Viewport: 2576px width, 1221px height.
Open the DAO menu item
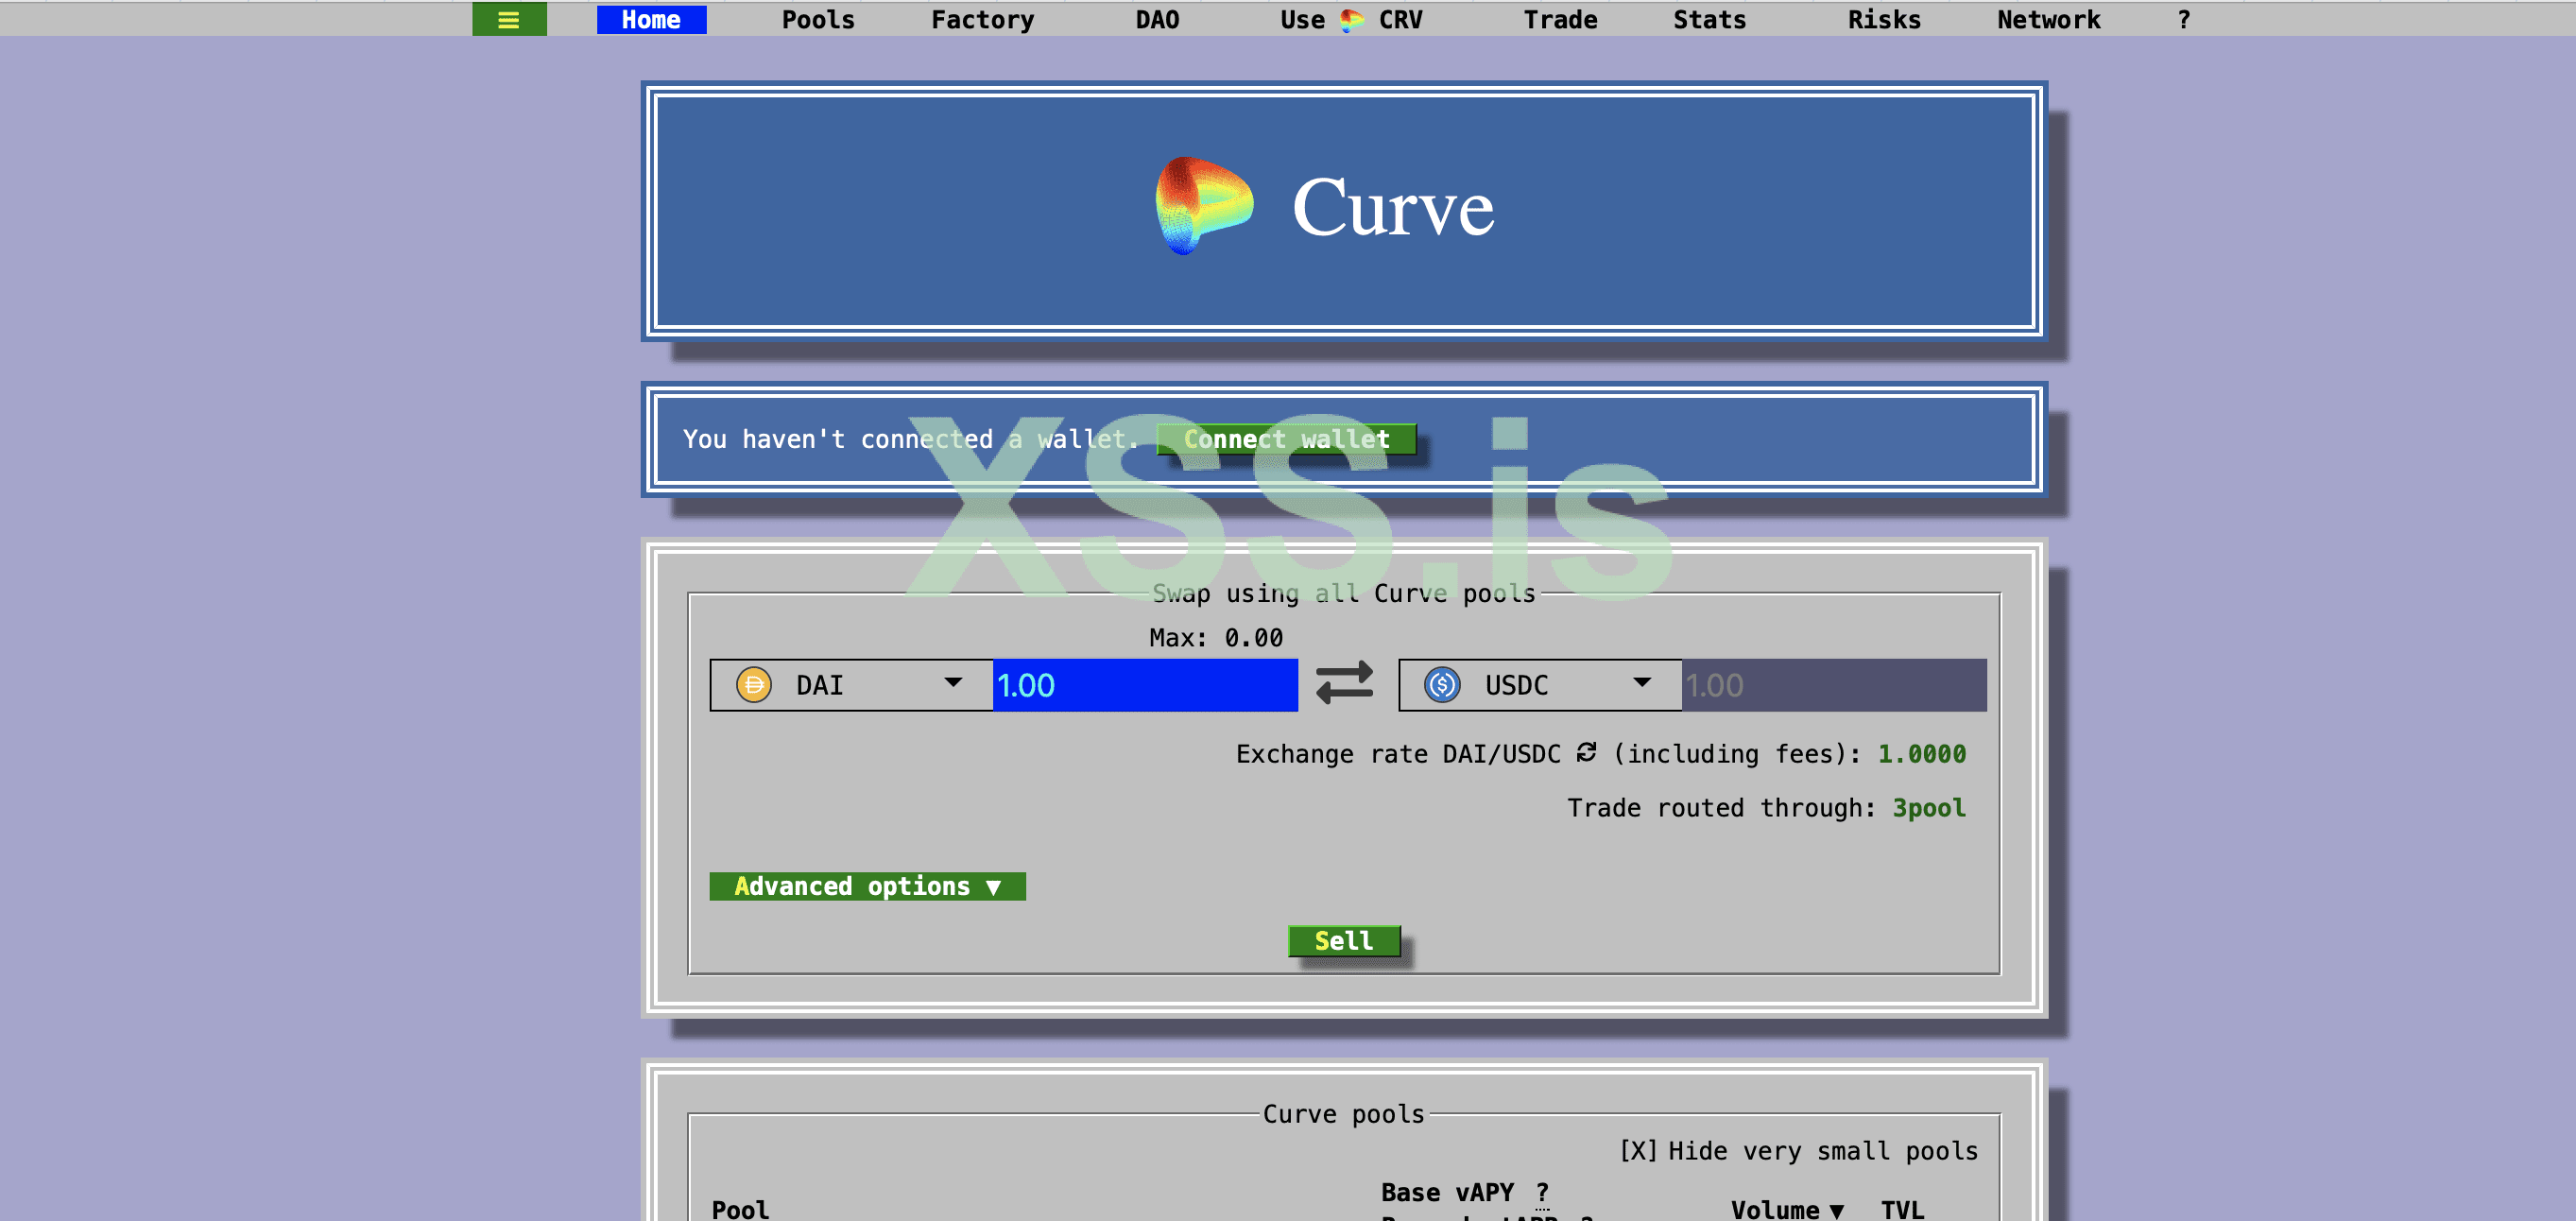[1157, 20]
